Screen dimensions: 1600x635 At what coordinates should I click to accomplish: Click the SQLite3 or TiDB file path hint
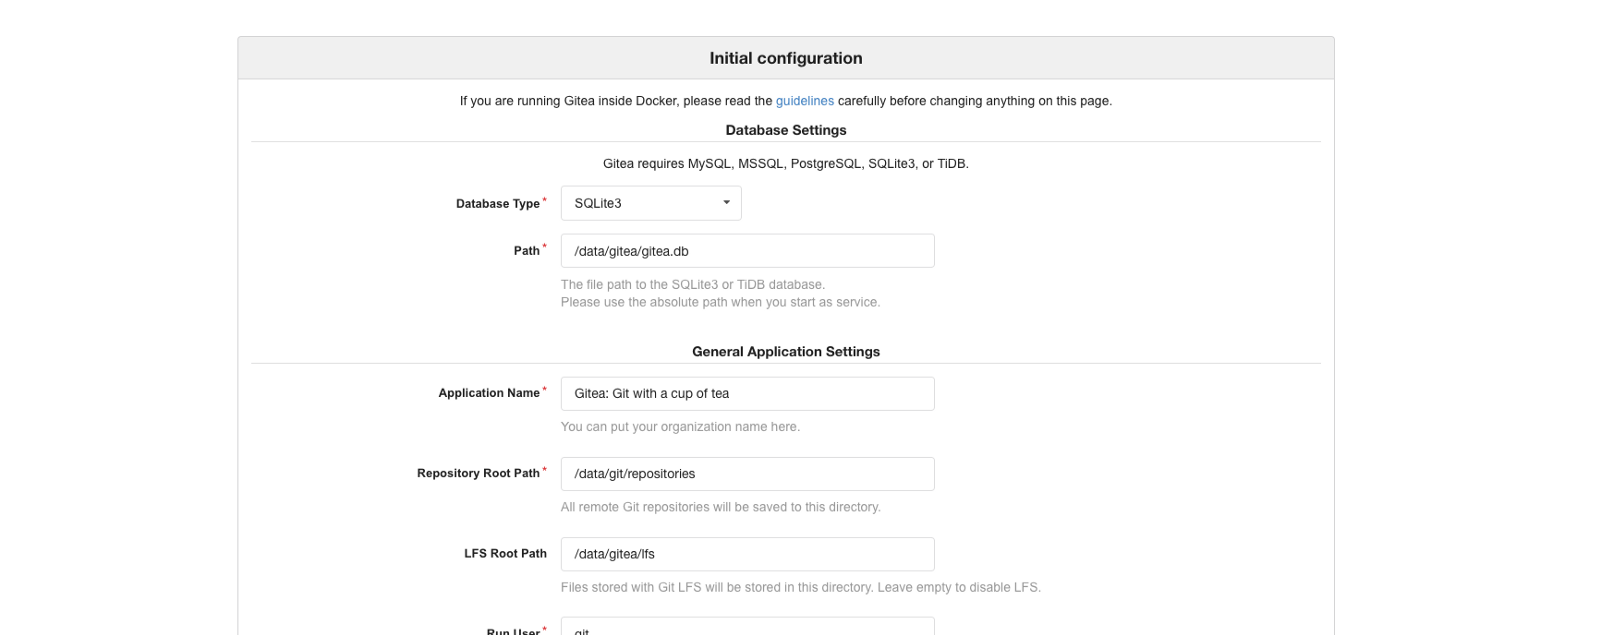point(692,285)
